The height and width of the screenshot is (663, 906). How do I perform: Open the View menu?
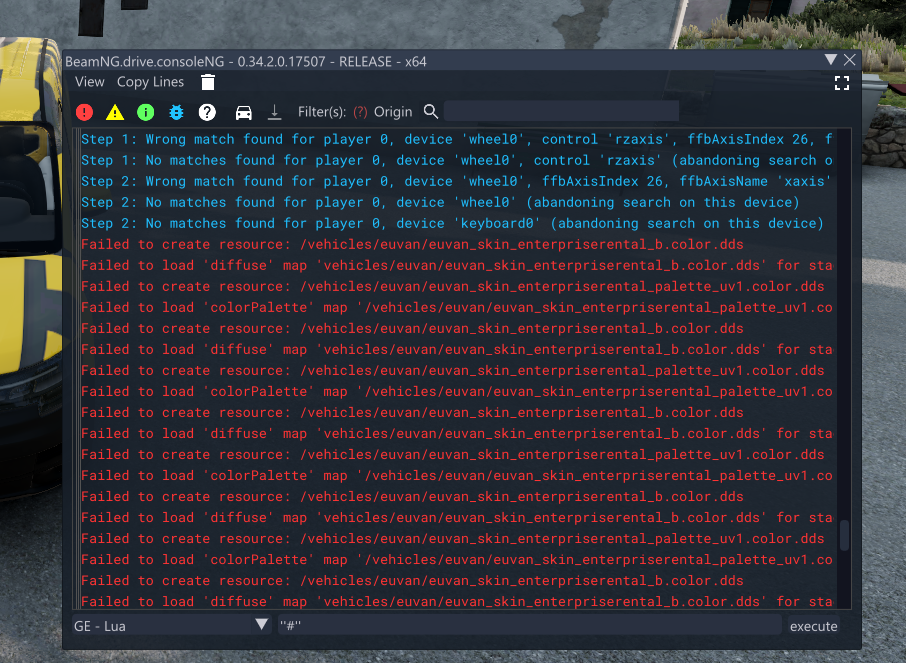pos(90,82)
